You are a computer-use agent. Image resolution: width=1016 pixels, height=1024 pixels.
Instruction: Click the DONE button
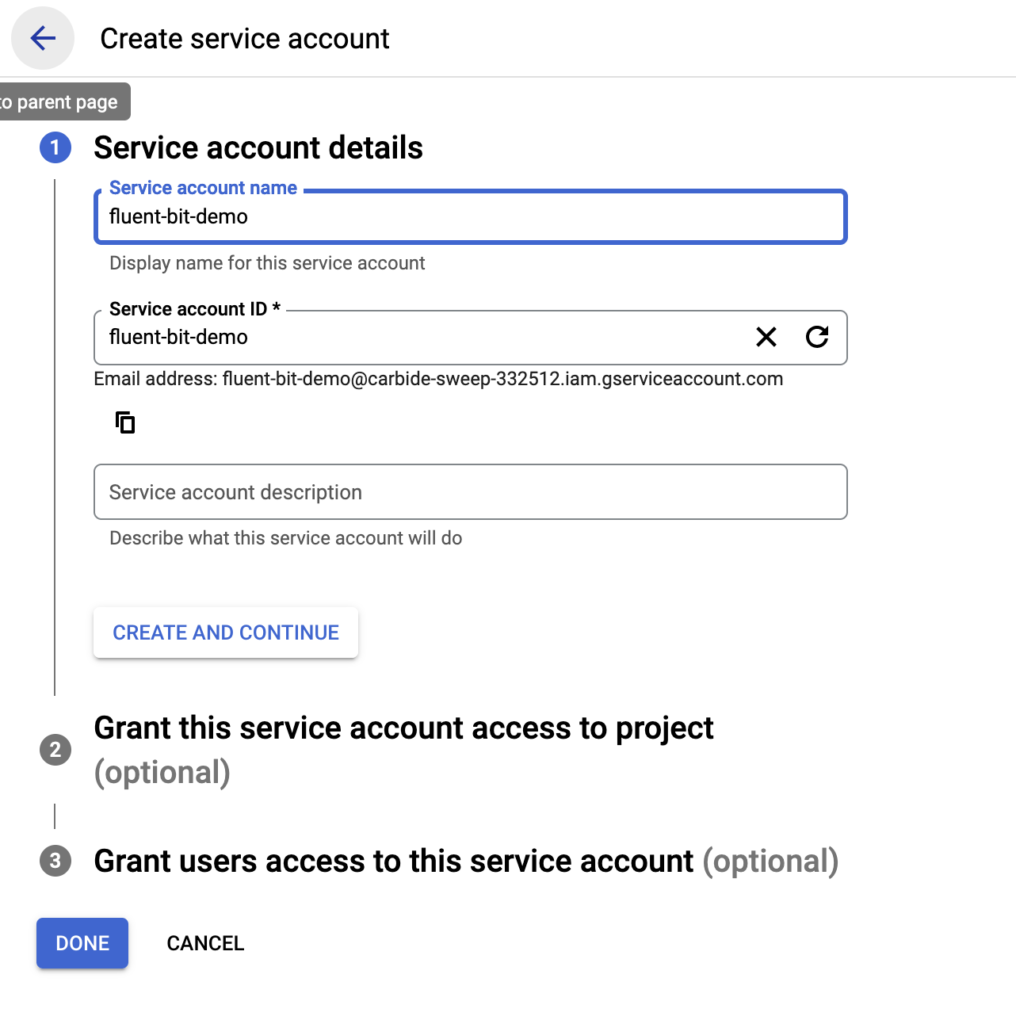point(82,943)
